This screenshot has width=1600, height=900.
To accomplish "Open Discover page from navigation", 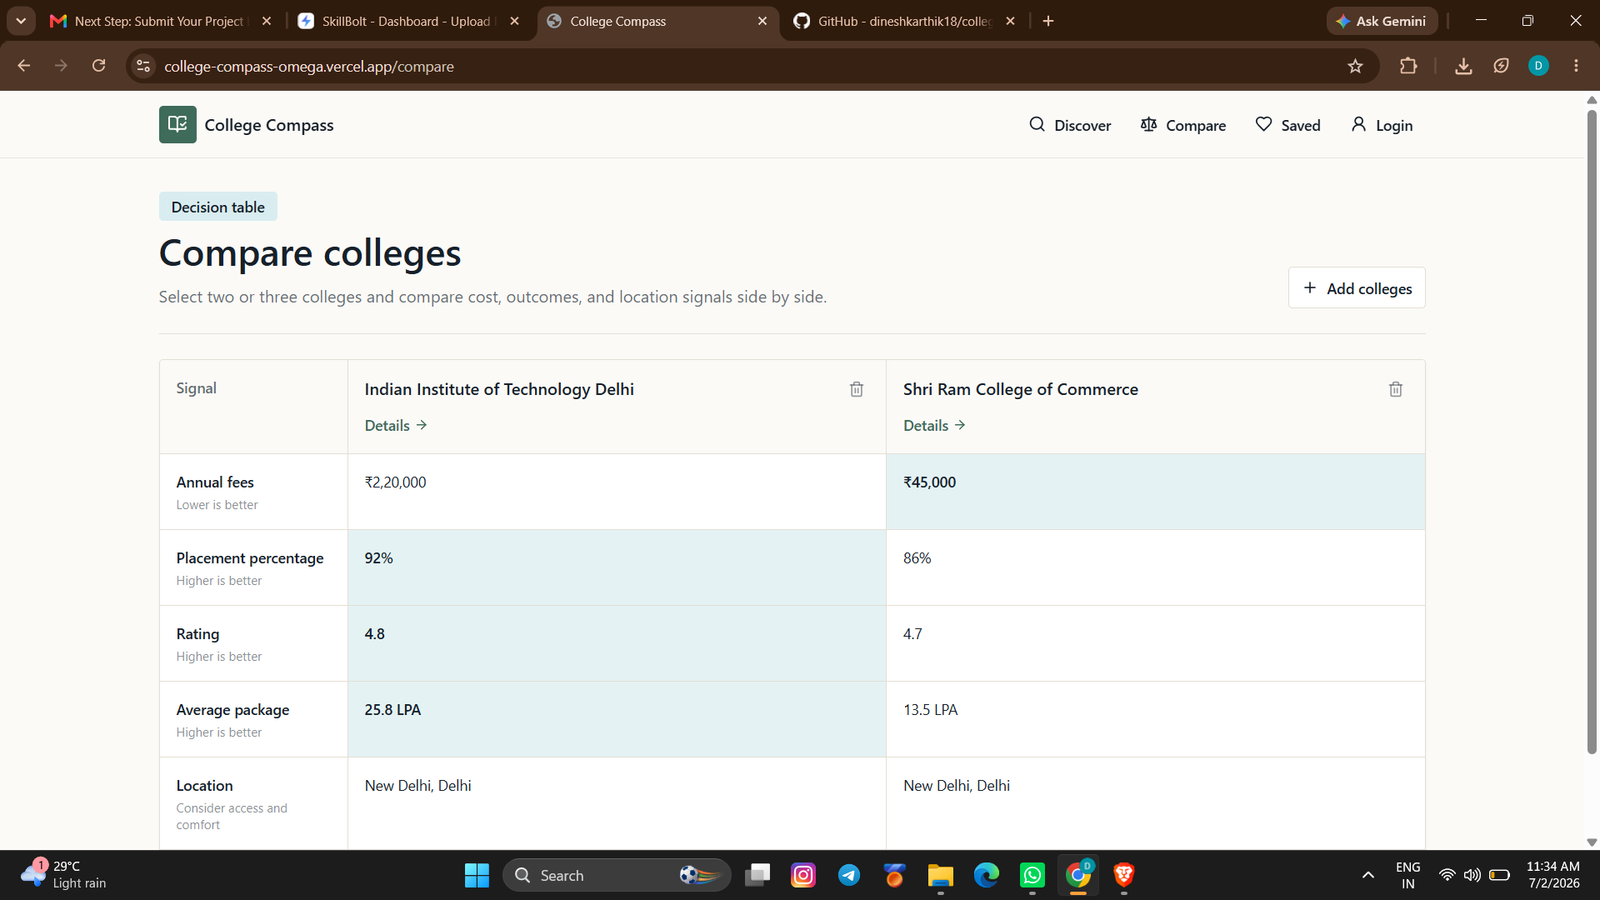I will (1070, 125).
